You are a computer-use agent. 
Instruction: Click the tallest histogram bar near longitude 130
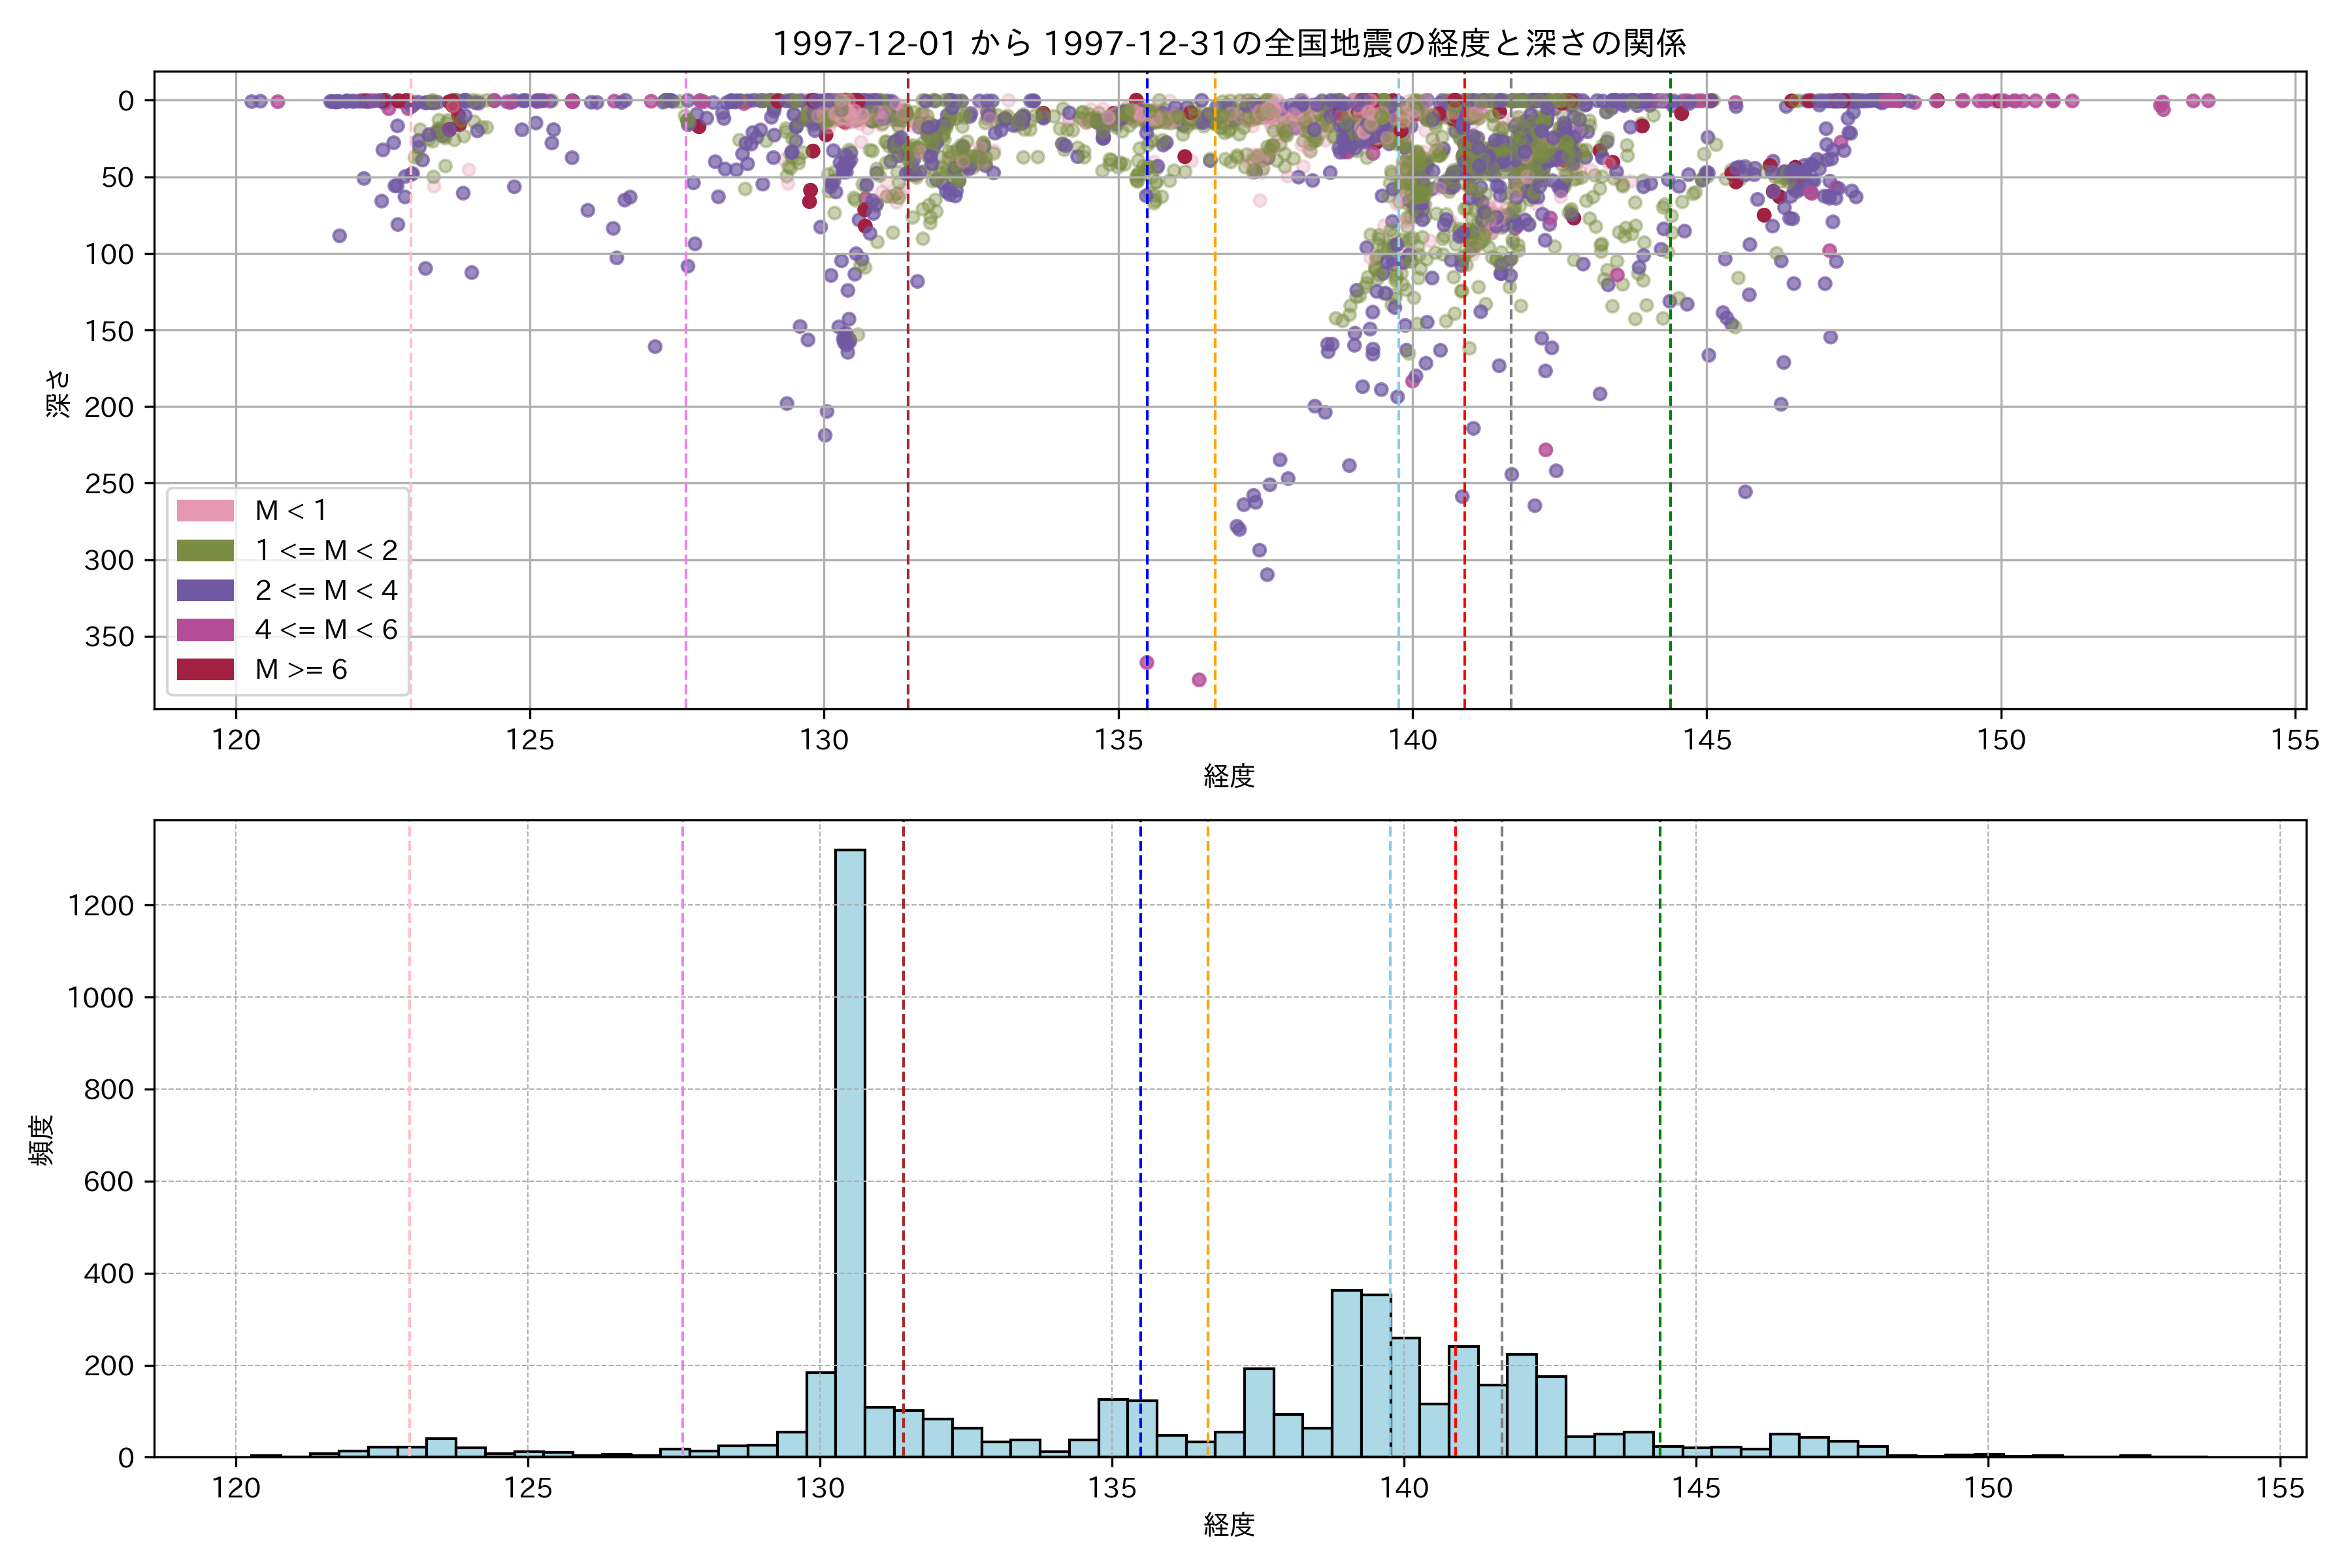point(850,1150)
